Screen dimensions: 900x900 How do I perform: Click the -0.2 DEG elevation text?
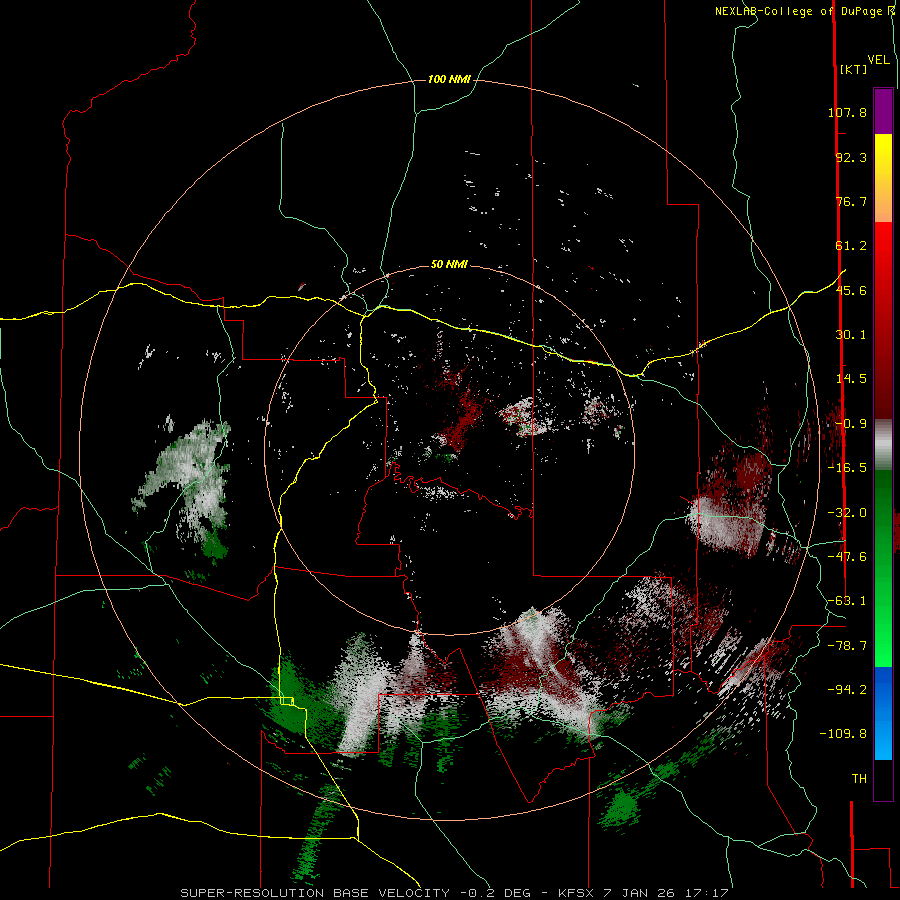tap(496, 893)
